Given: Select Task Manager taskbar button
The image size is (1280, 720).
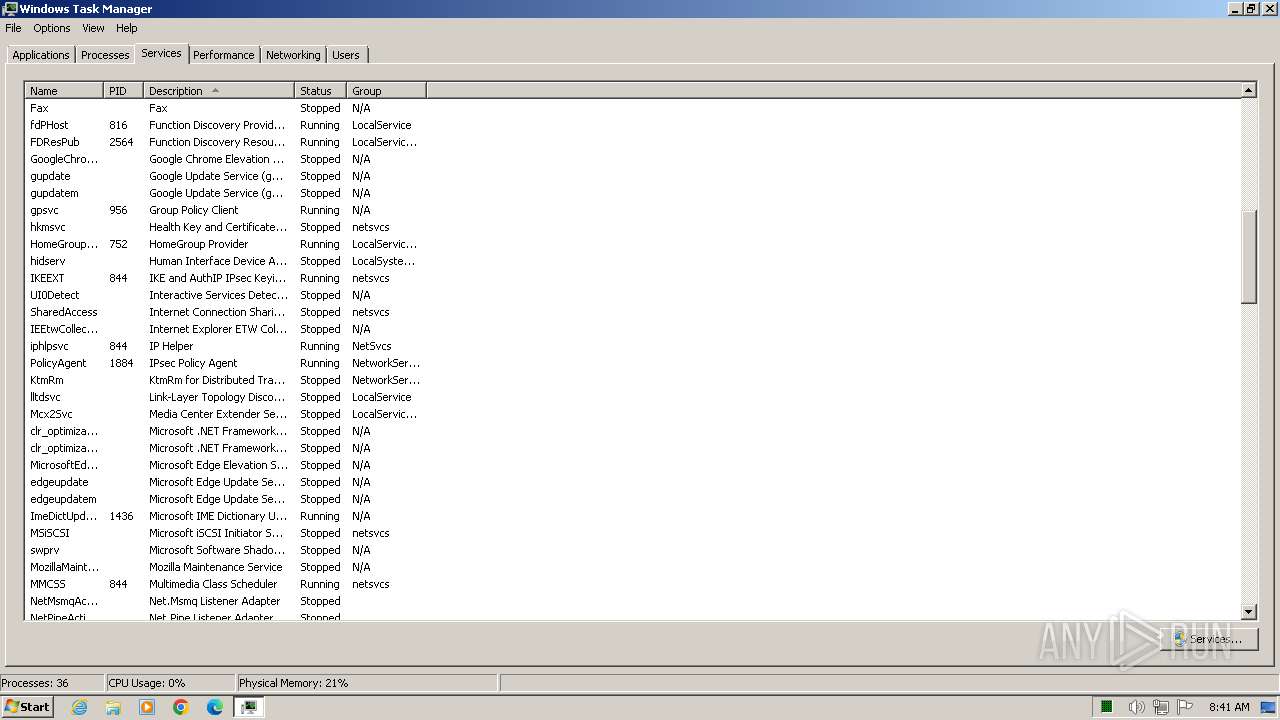Looking at the screenshot, I should [x=248, y=707].
